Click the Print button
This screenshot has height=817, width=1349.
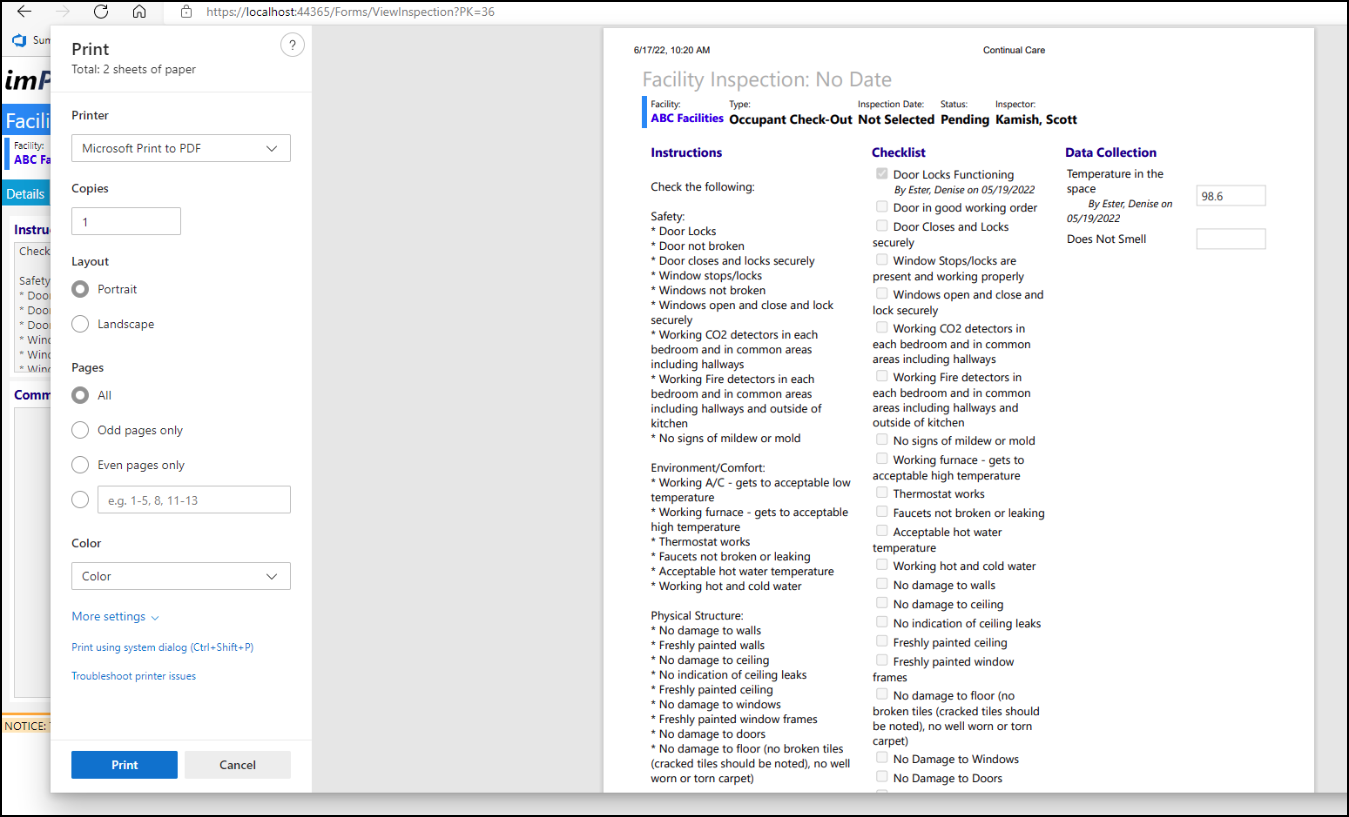click(124, 765)
